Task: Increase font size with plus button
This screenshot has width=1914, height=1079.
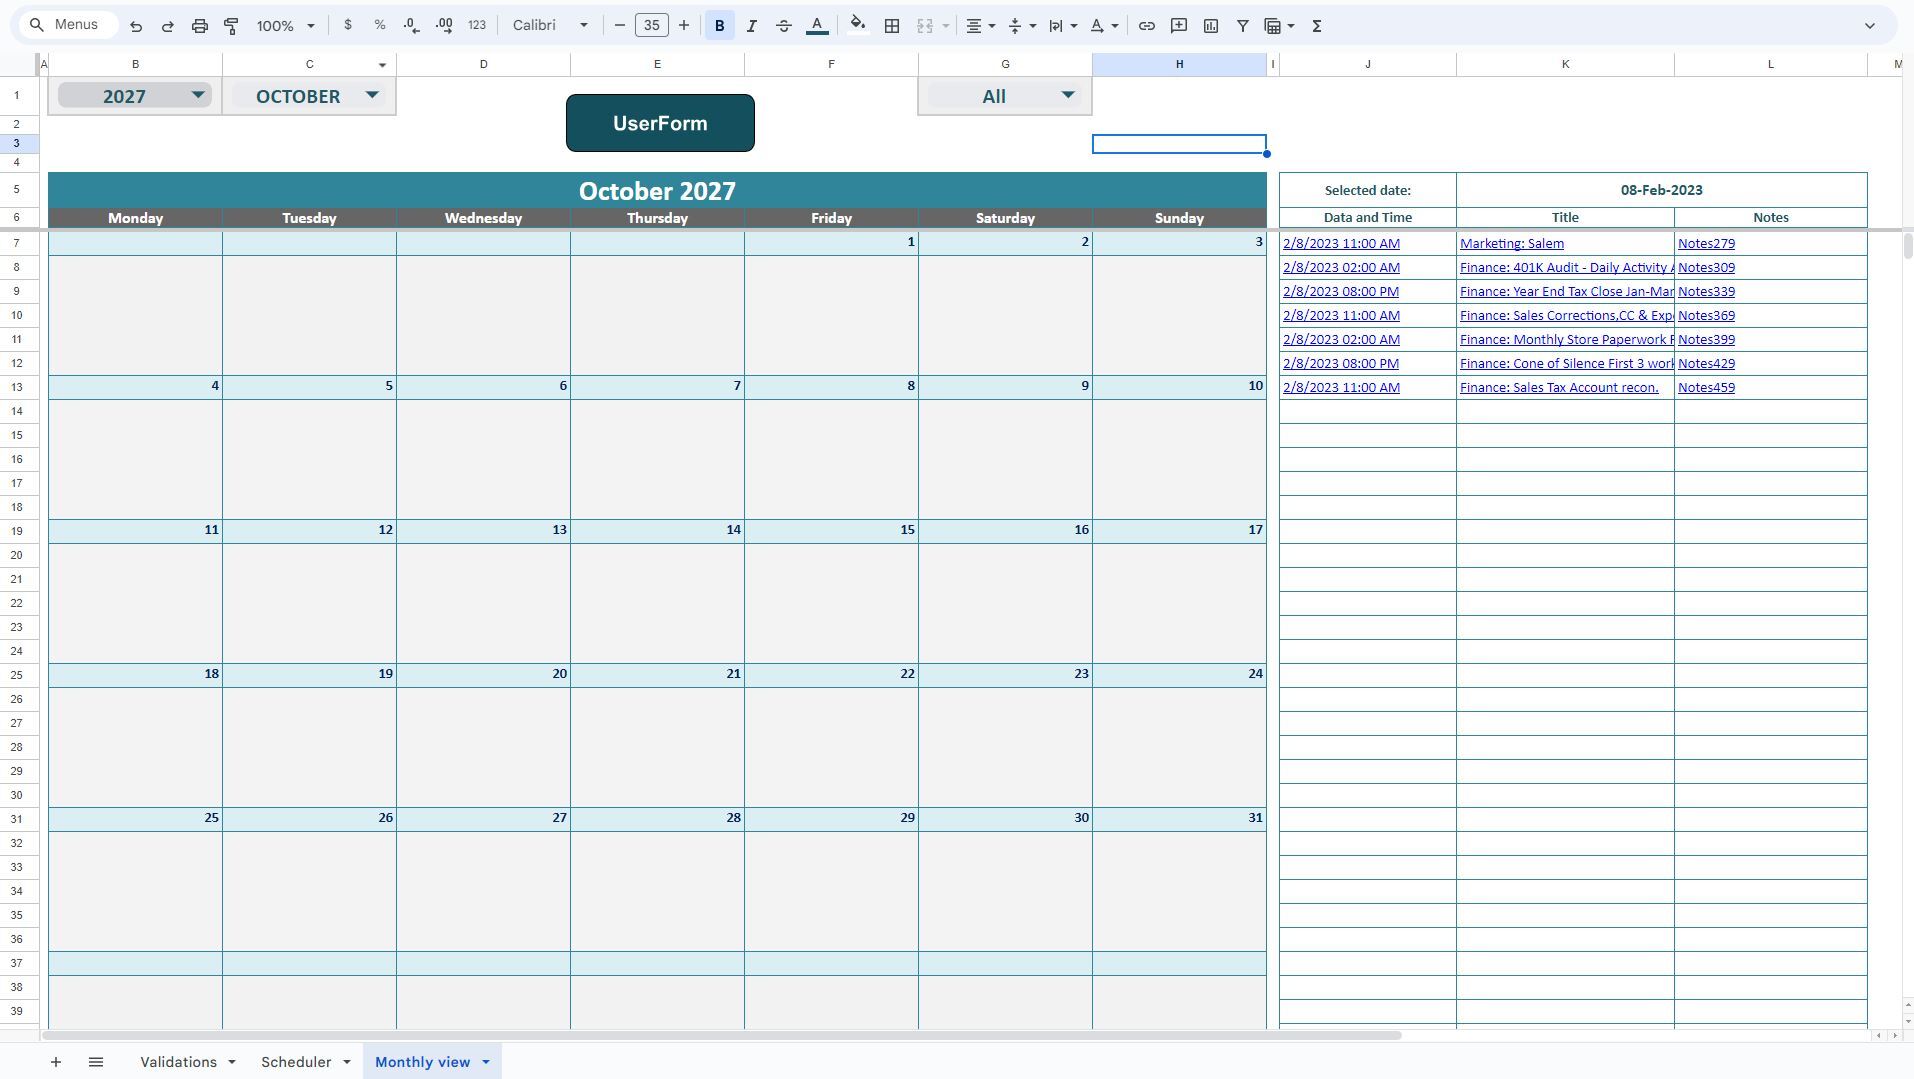Action: 684,26
